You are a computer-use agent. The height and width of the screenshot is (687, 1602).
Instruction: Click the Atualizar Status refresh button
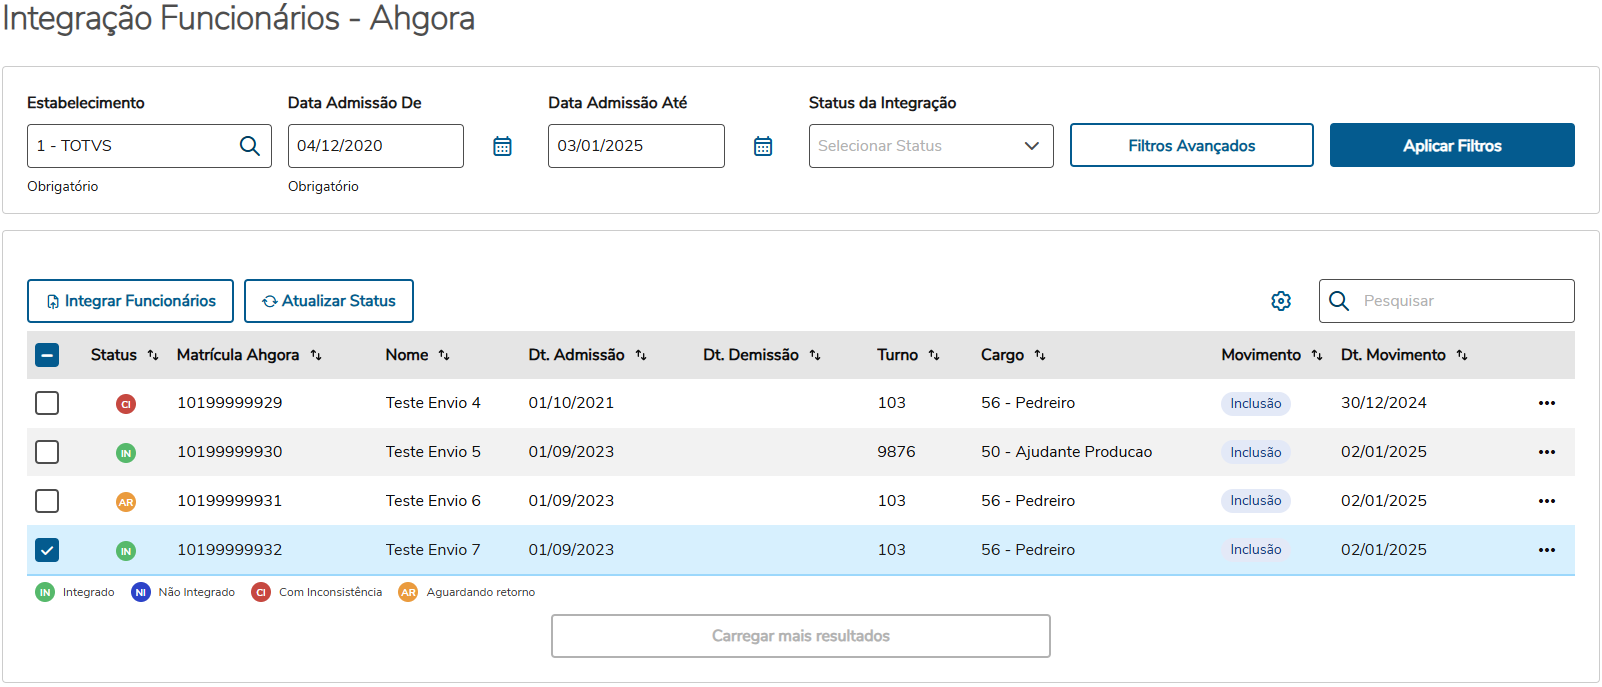329,301
